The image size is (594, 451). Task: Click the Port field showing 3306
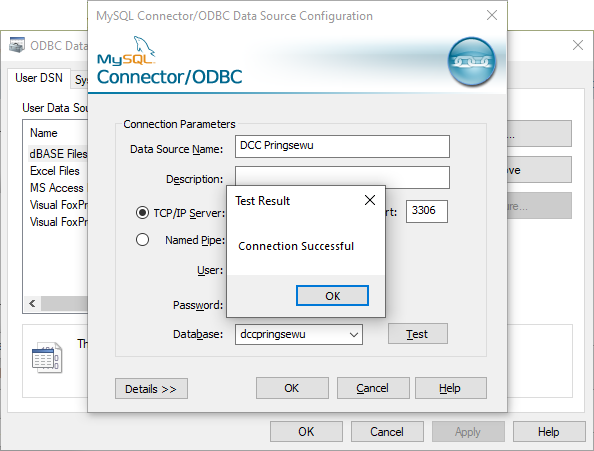click(427, 211)
